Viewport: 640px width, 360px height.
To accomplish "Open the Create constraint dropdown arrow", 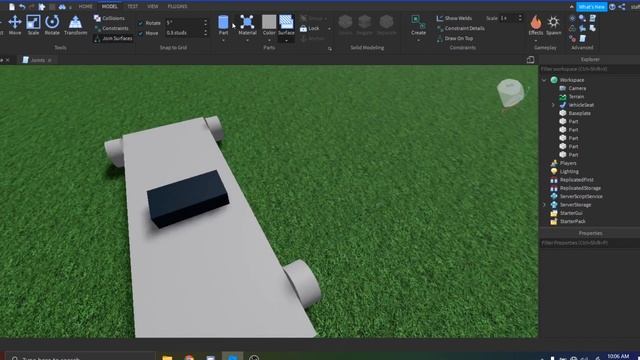I will (418, 41).
